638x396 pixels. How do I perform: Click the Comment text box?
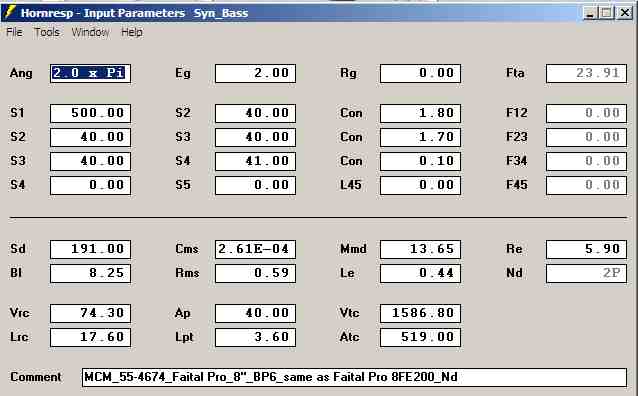tap(354, 377)
